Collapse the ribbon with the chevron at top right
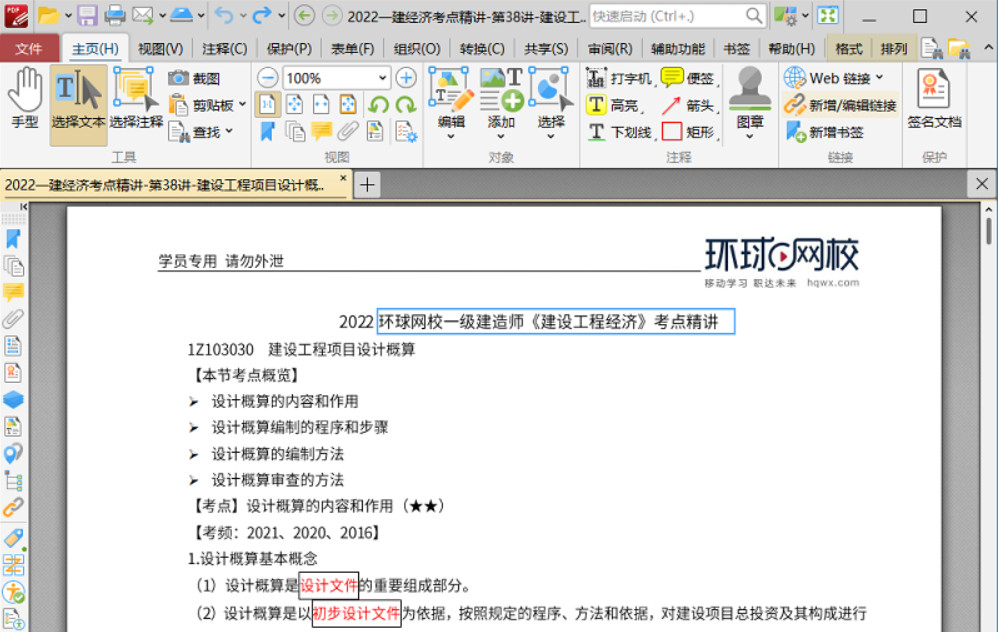The height and width of the screenshot is (632, 998). pos(988,48)
